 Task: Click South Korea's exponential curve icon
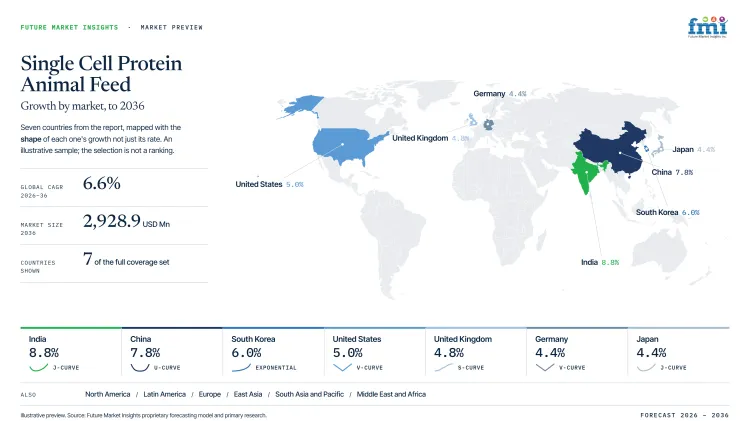241,367
